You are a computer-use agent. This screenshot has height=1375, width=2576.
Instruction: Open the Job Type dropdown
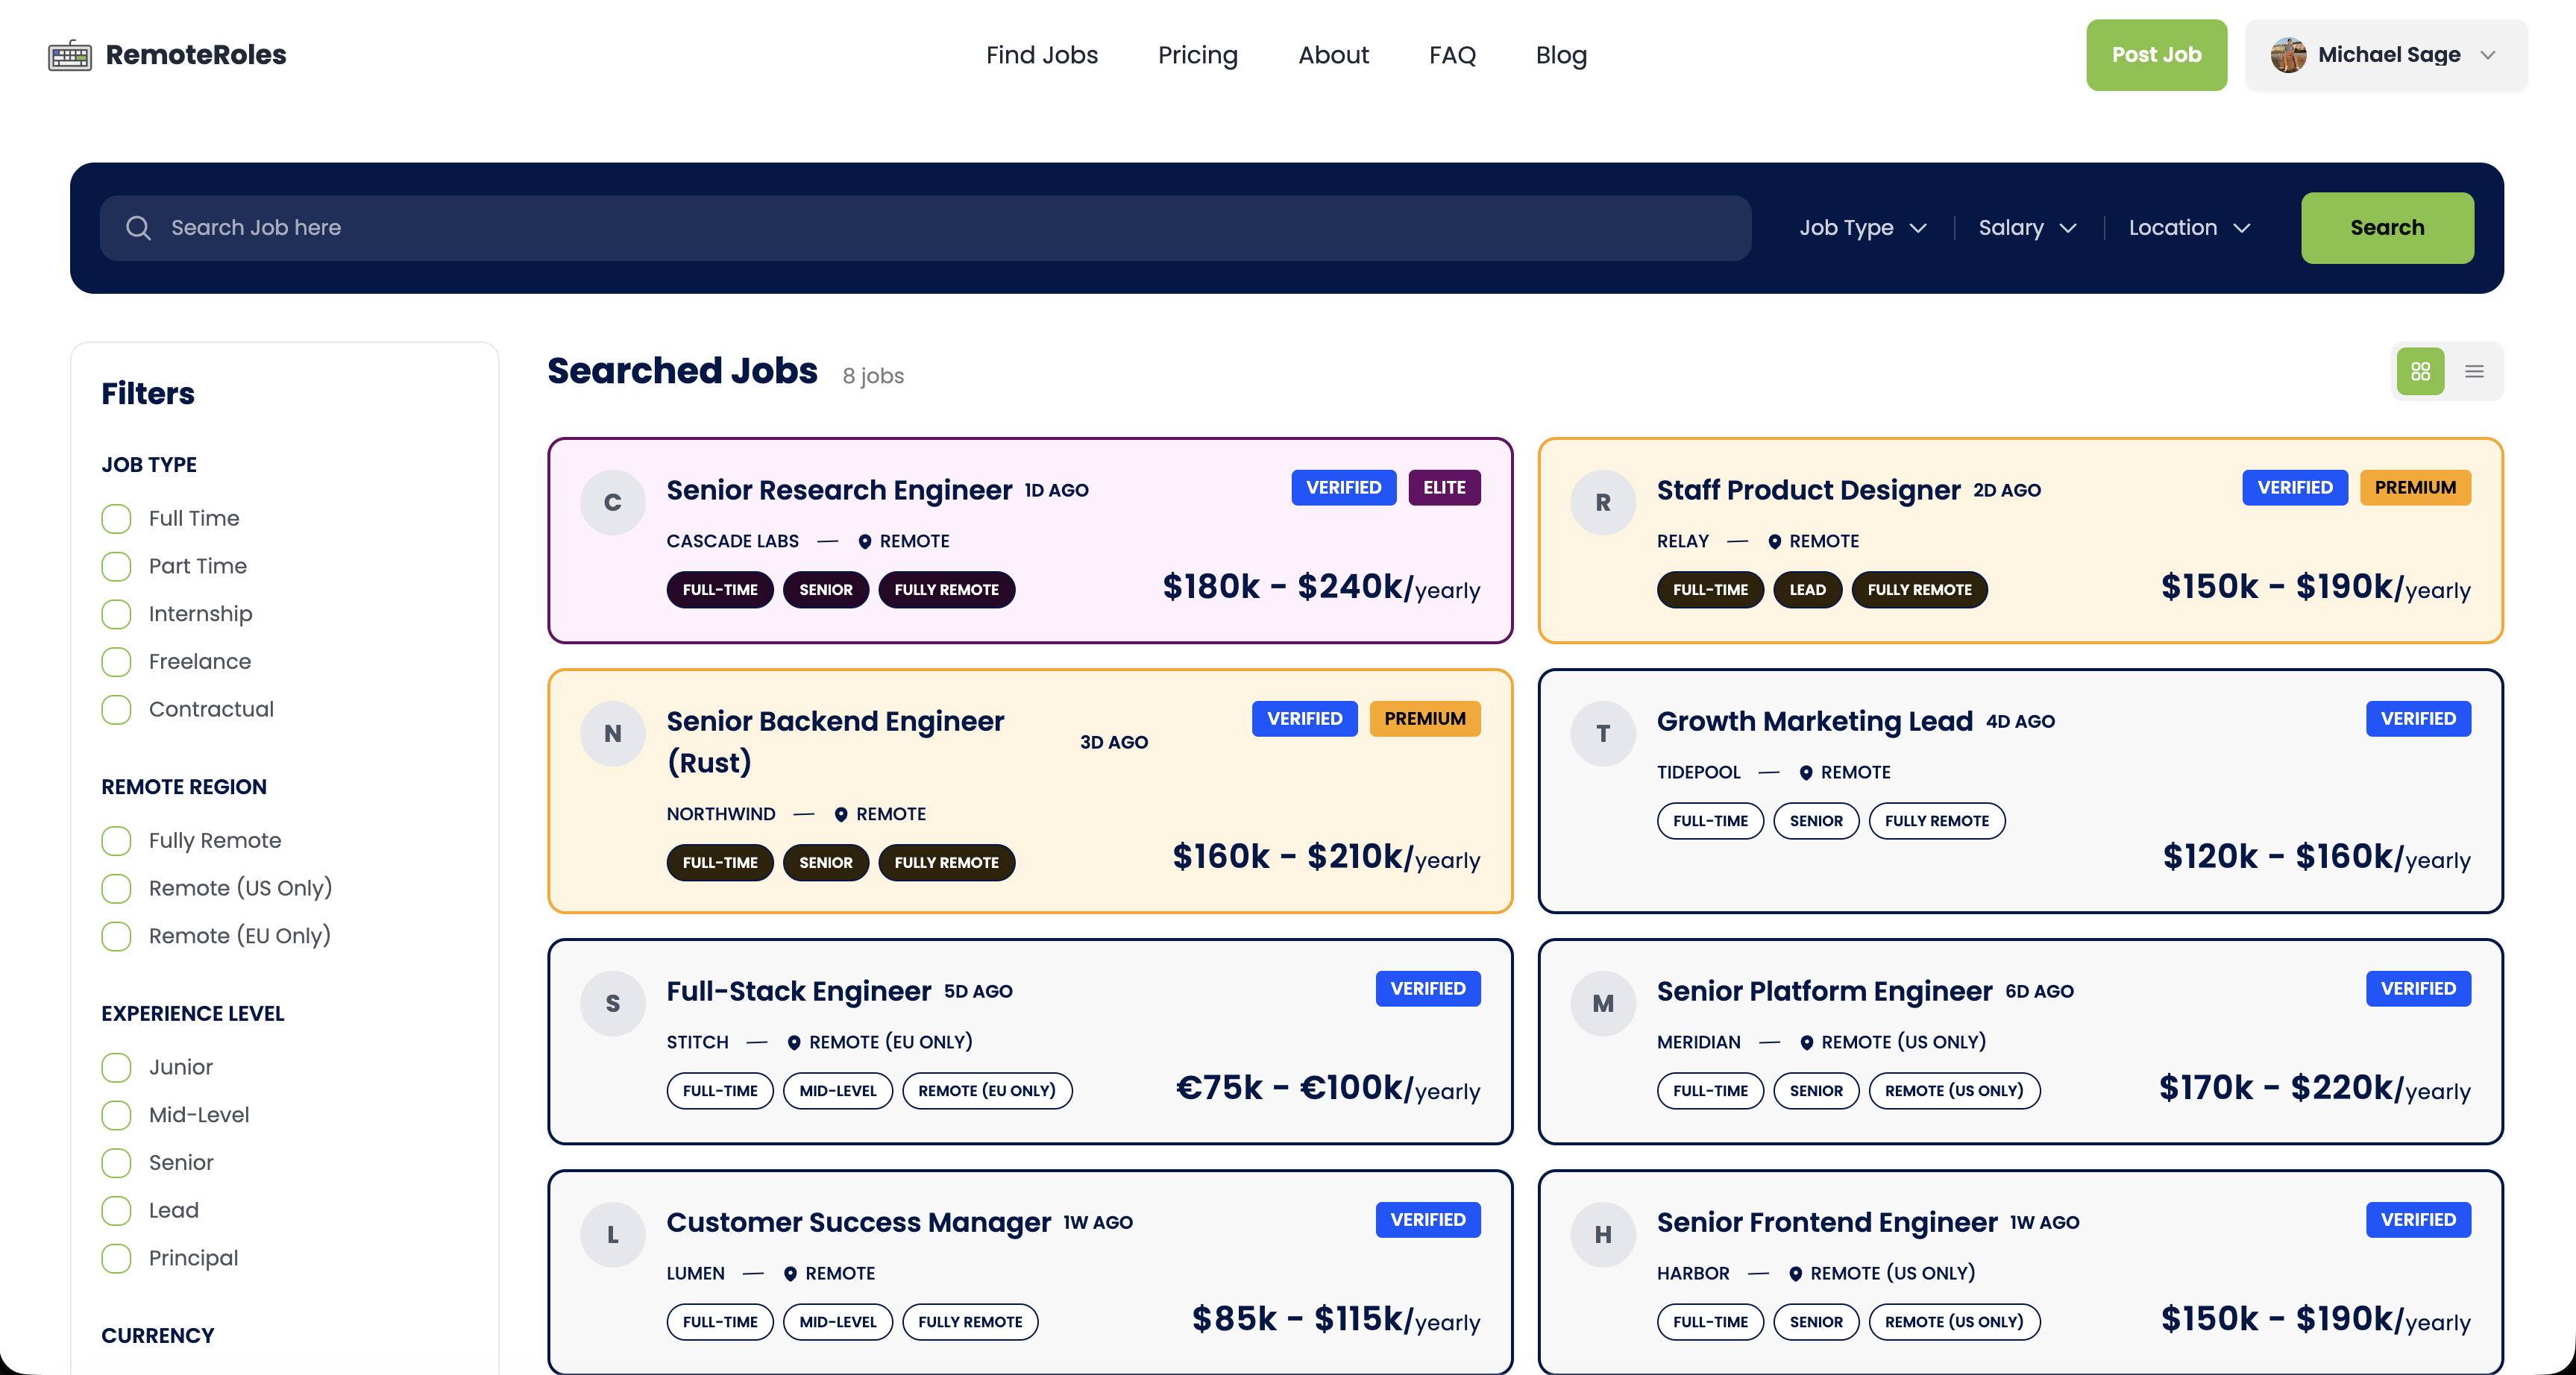[x=1862, y=228]
